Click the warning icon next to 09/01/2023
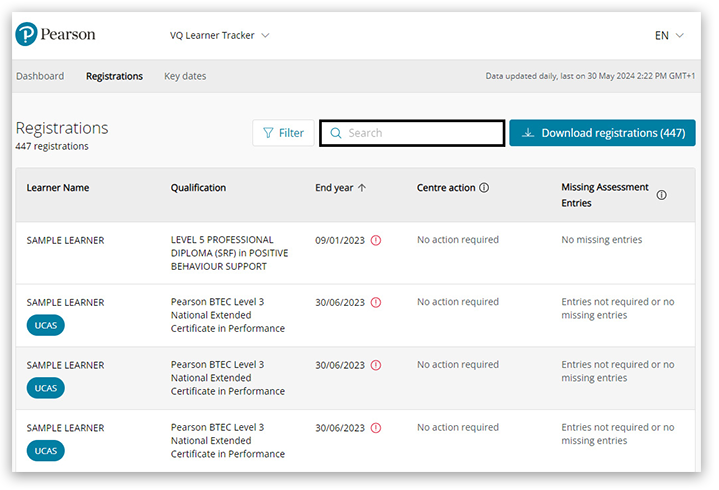Image resolution: width=719 pixels, height=490 pixels. (x=376, y=240)
